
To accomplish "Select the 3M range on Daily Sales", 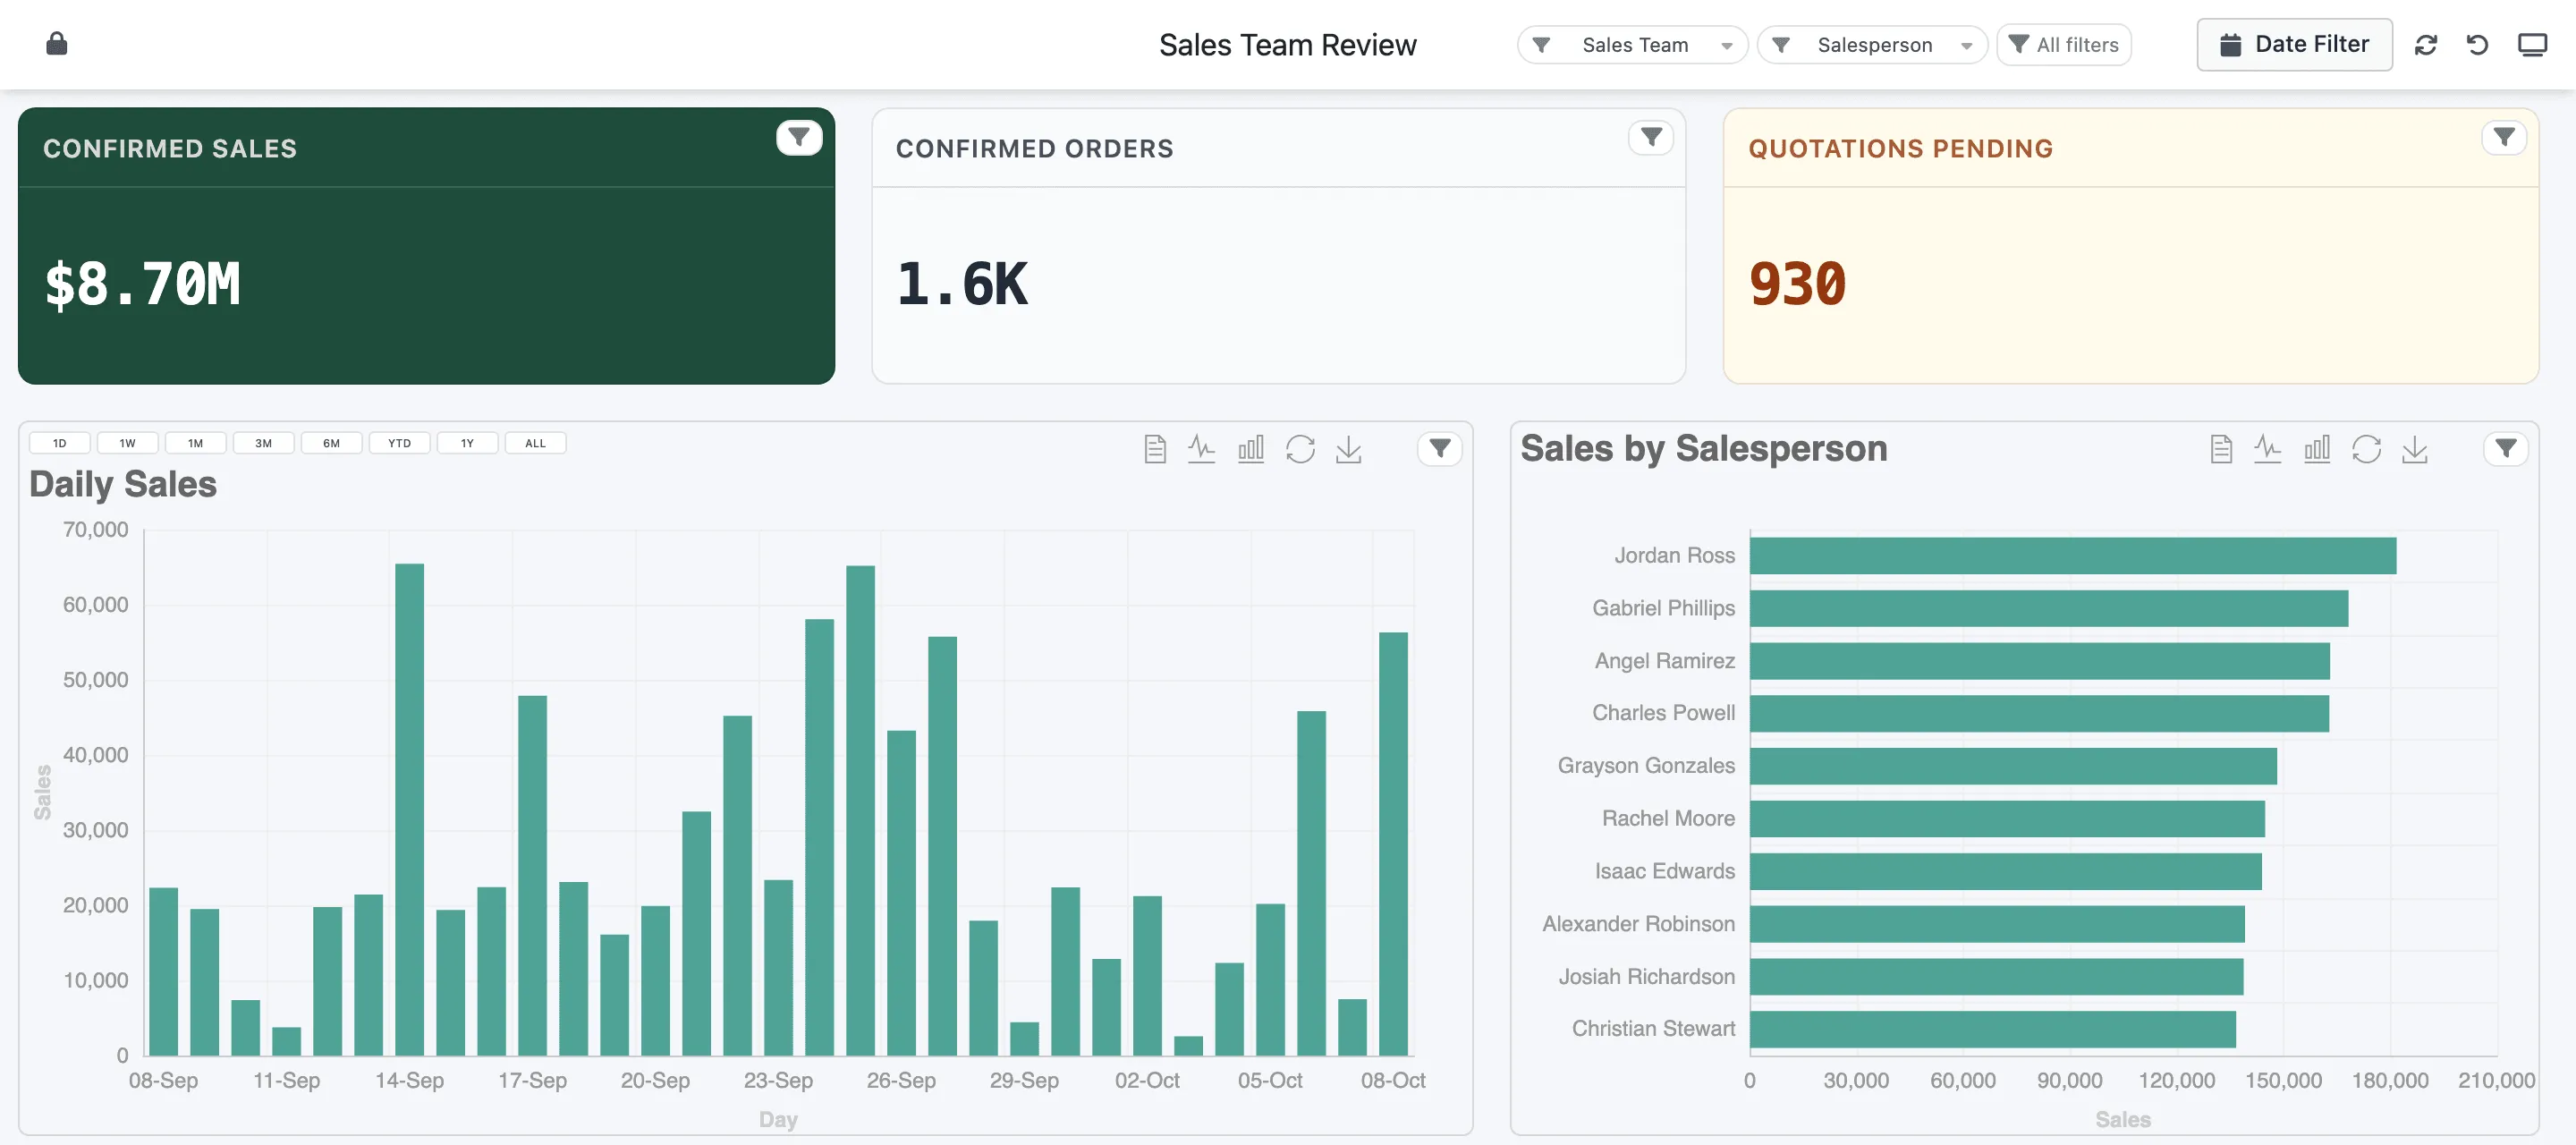I will 264,443.
